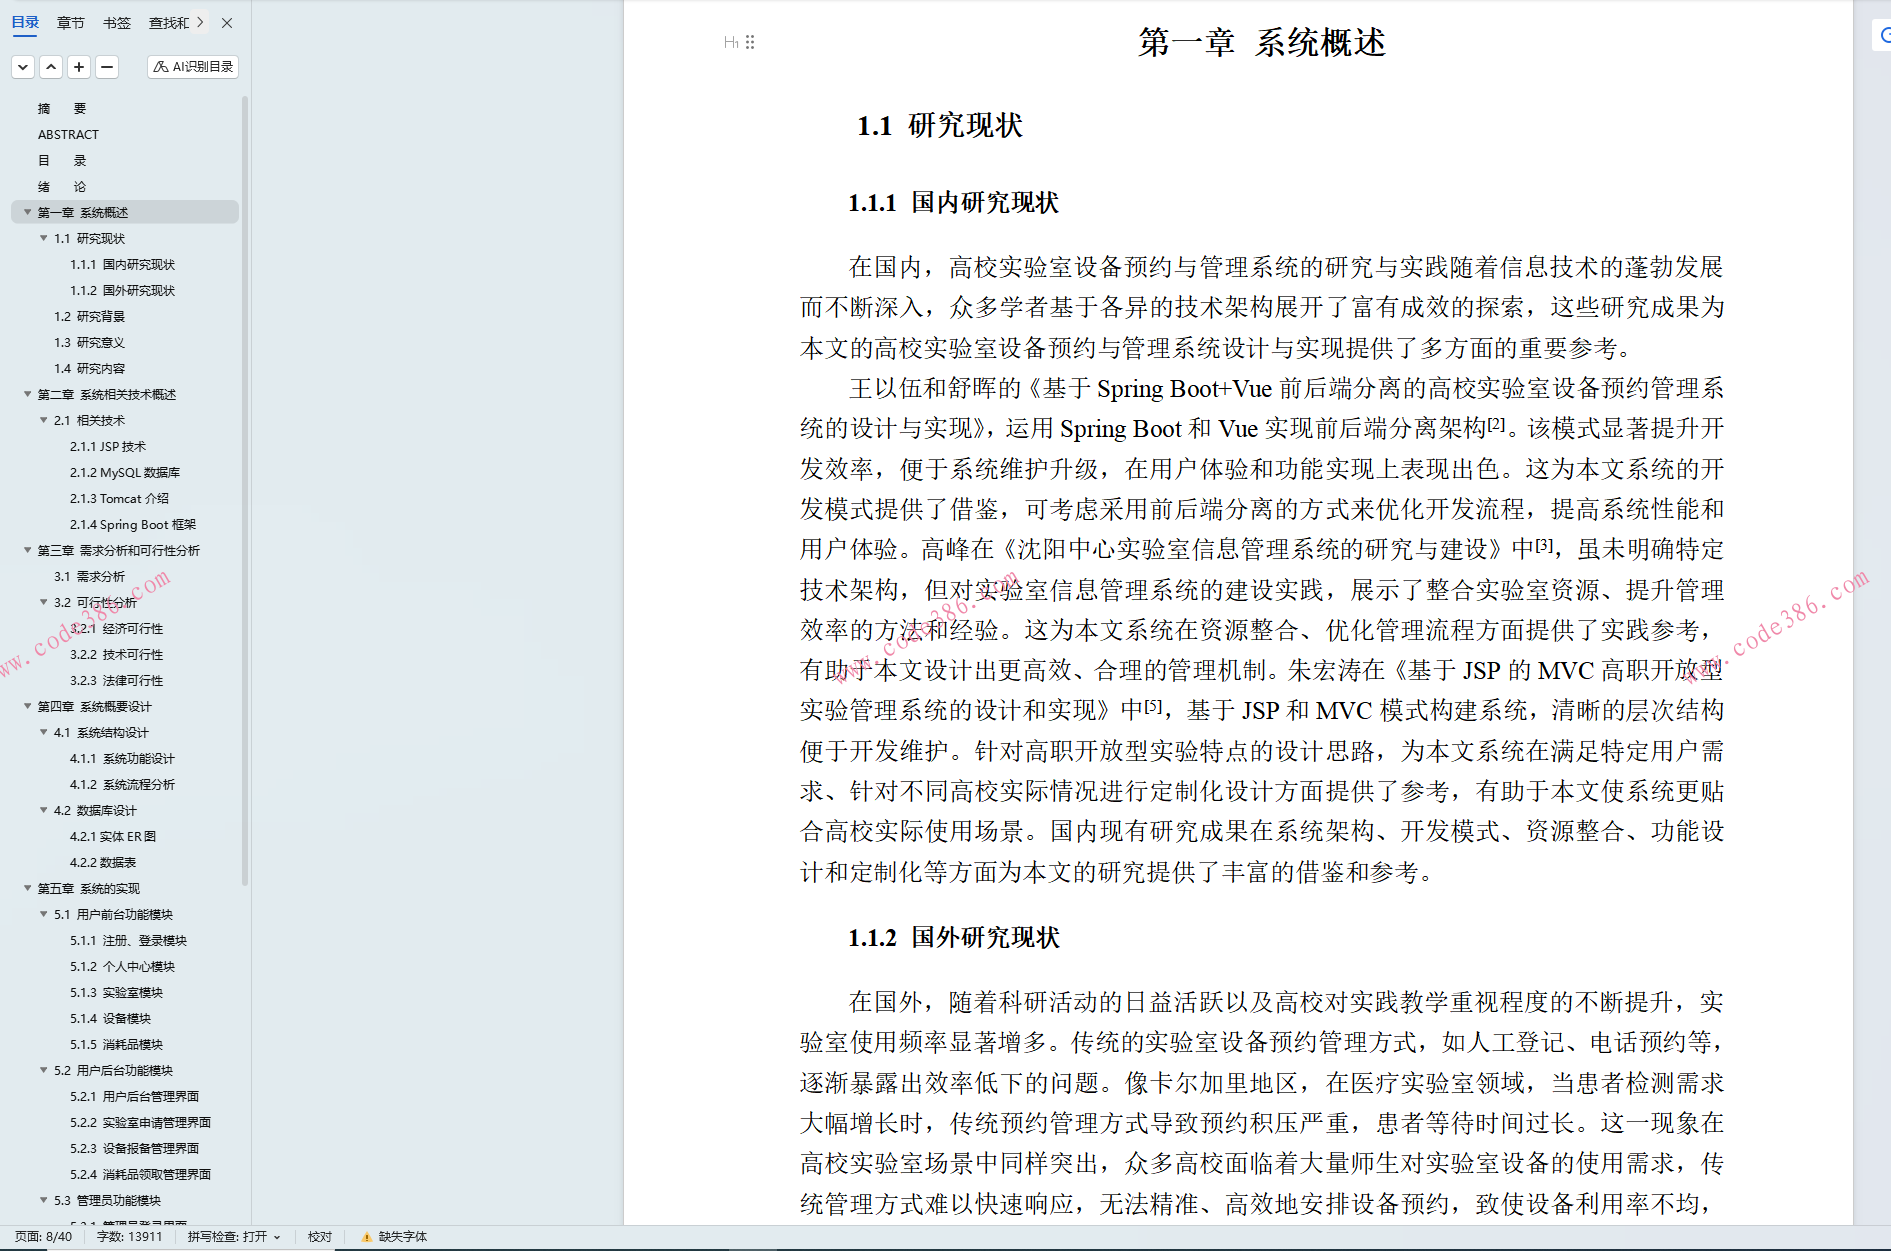This screenshot has height=1251, width=1891.
Task: Click the up chevron outline level icon
Action: tap(51, 67)
